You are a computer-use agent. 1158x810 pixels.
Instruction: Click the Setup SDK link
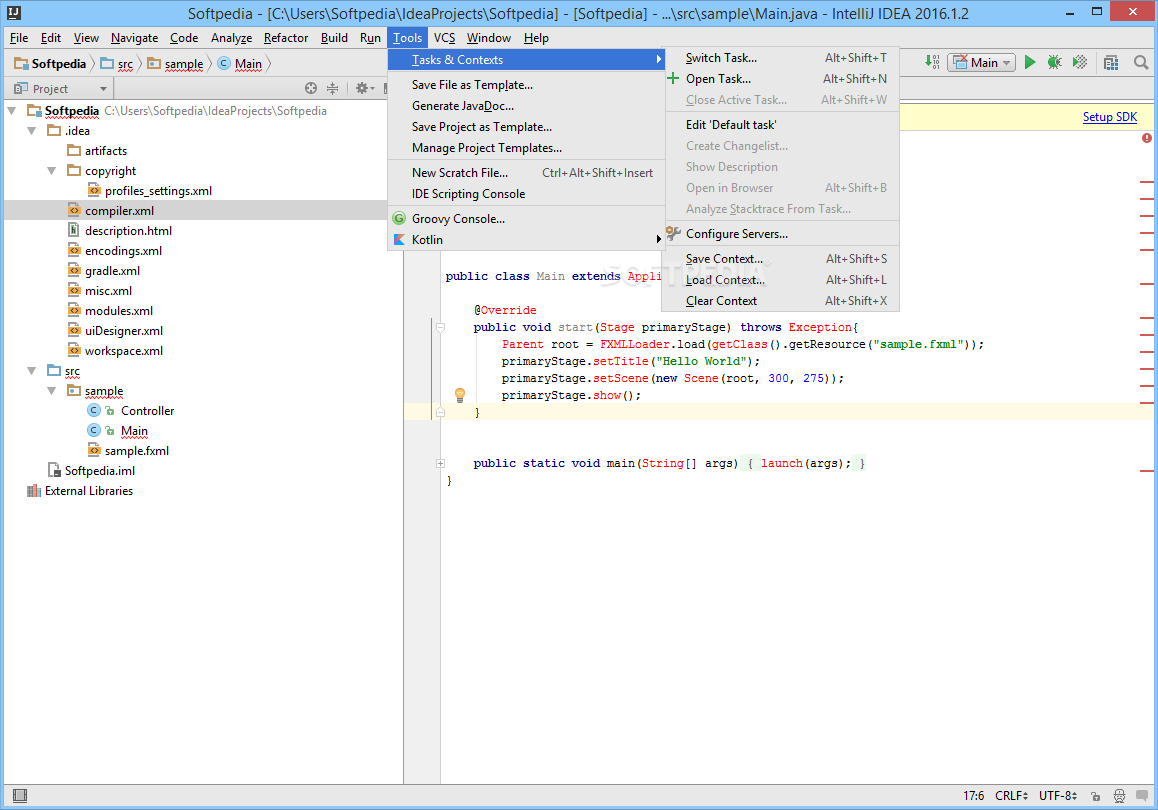click(x=1109, y=117)
